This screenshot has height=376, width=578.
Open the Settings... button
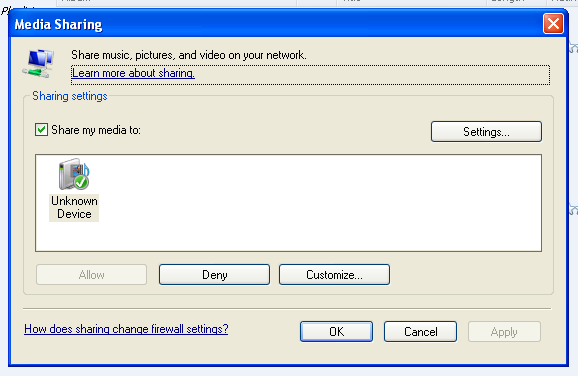[x=486, y=132]
